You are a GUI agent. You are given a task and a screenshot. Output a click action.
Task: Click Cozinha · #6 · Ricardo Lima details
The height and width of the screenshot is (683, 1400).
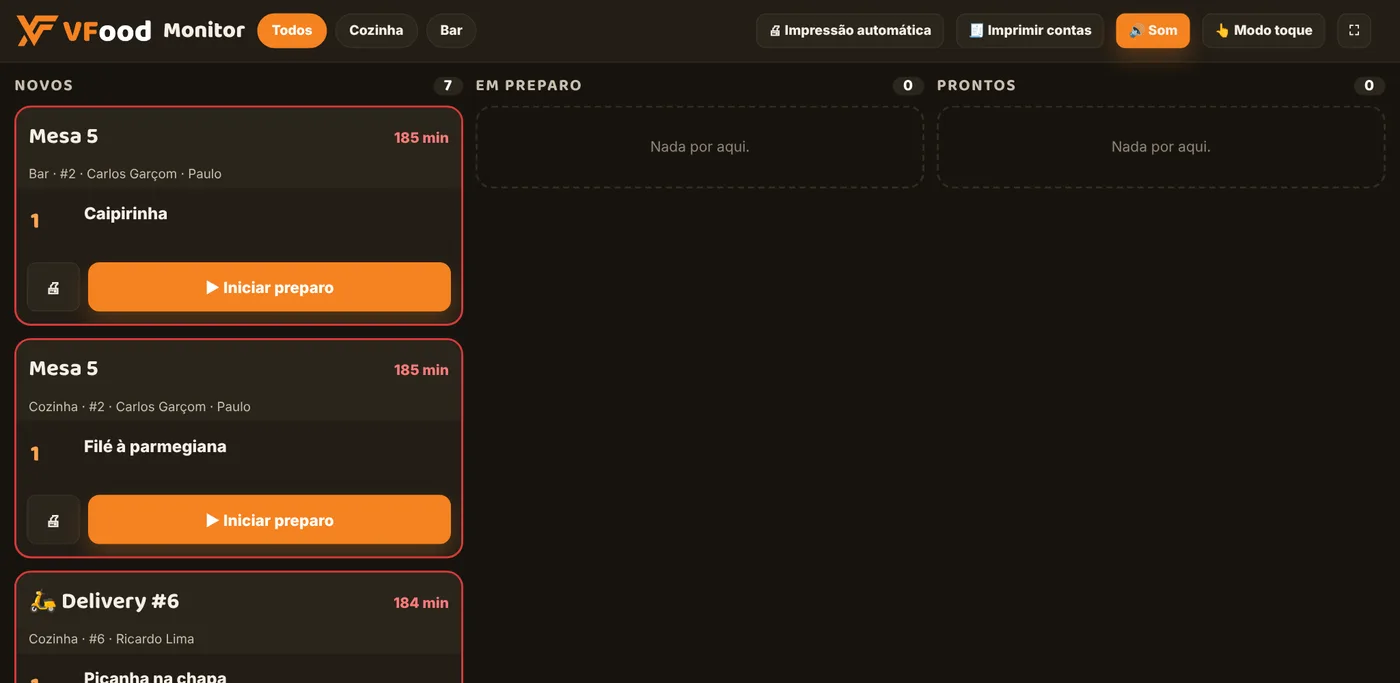click(x=112, y=639)
